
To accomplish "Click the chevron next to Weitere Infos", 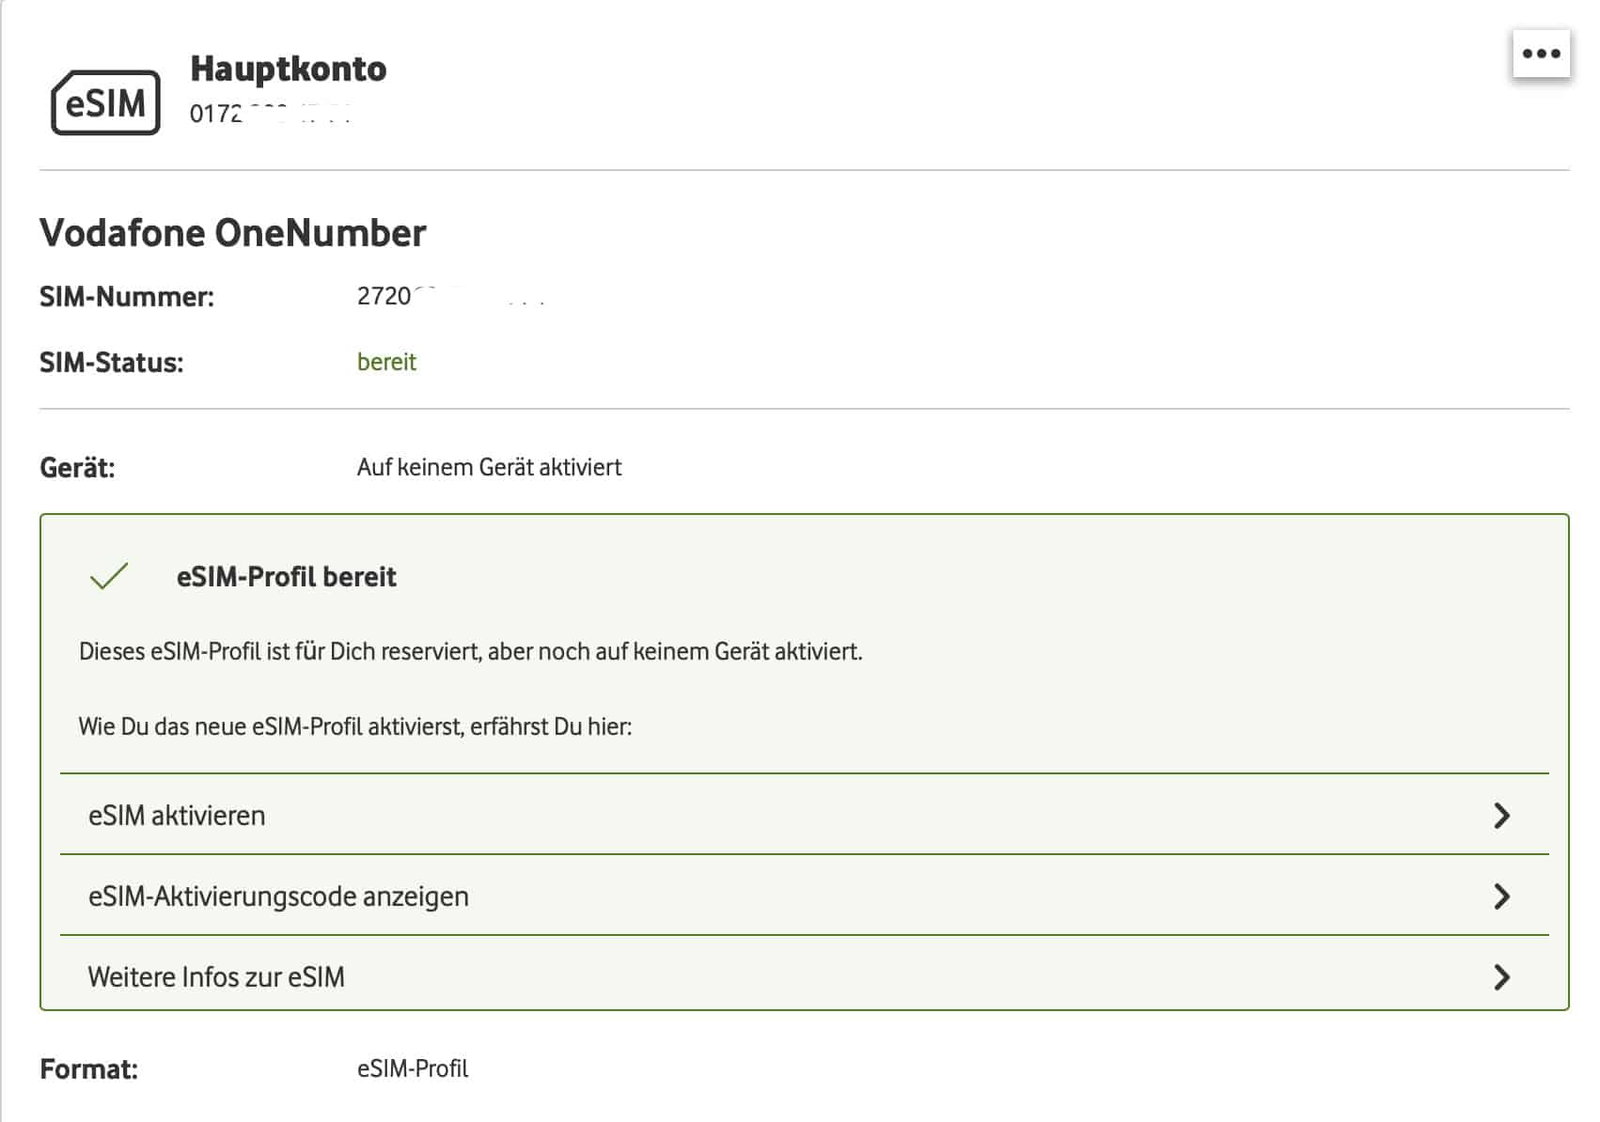I will (1501, 977).
